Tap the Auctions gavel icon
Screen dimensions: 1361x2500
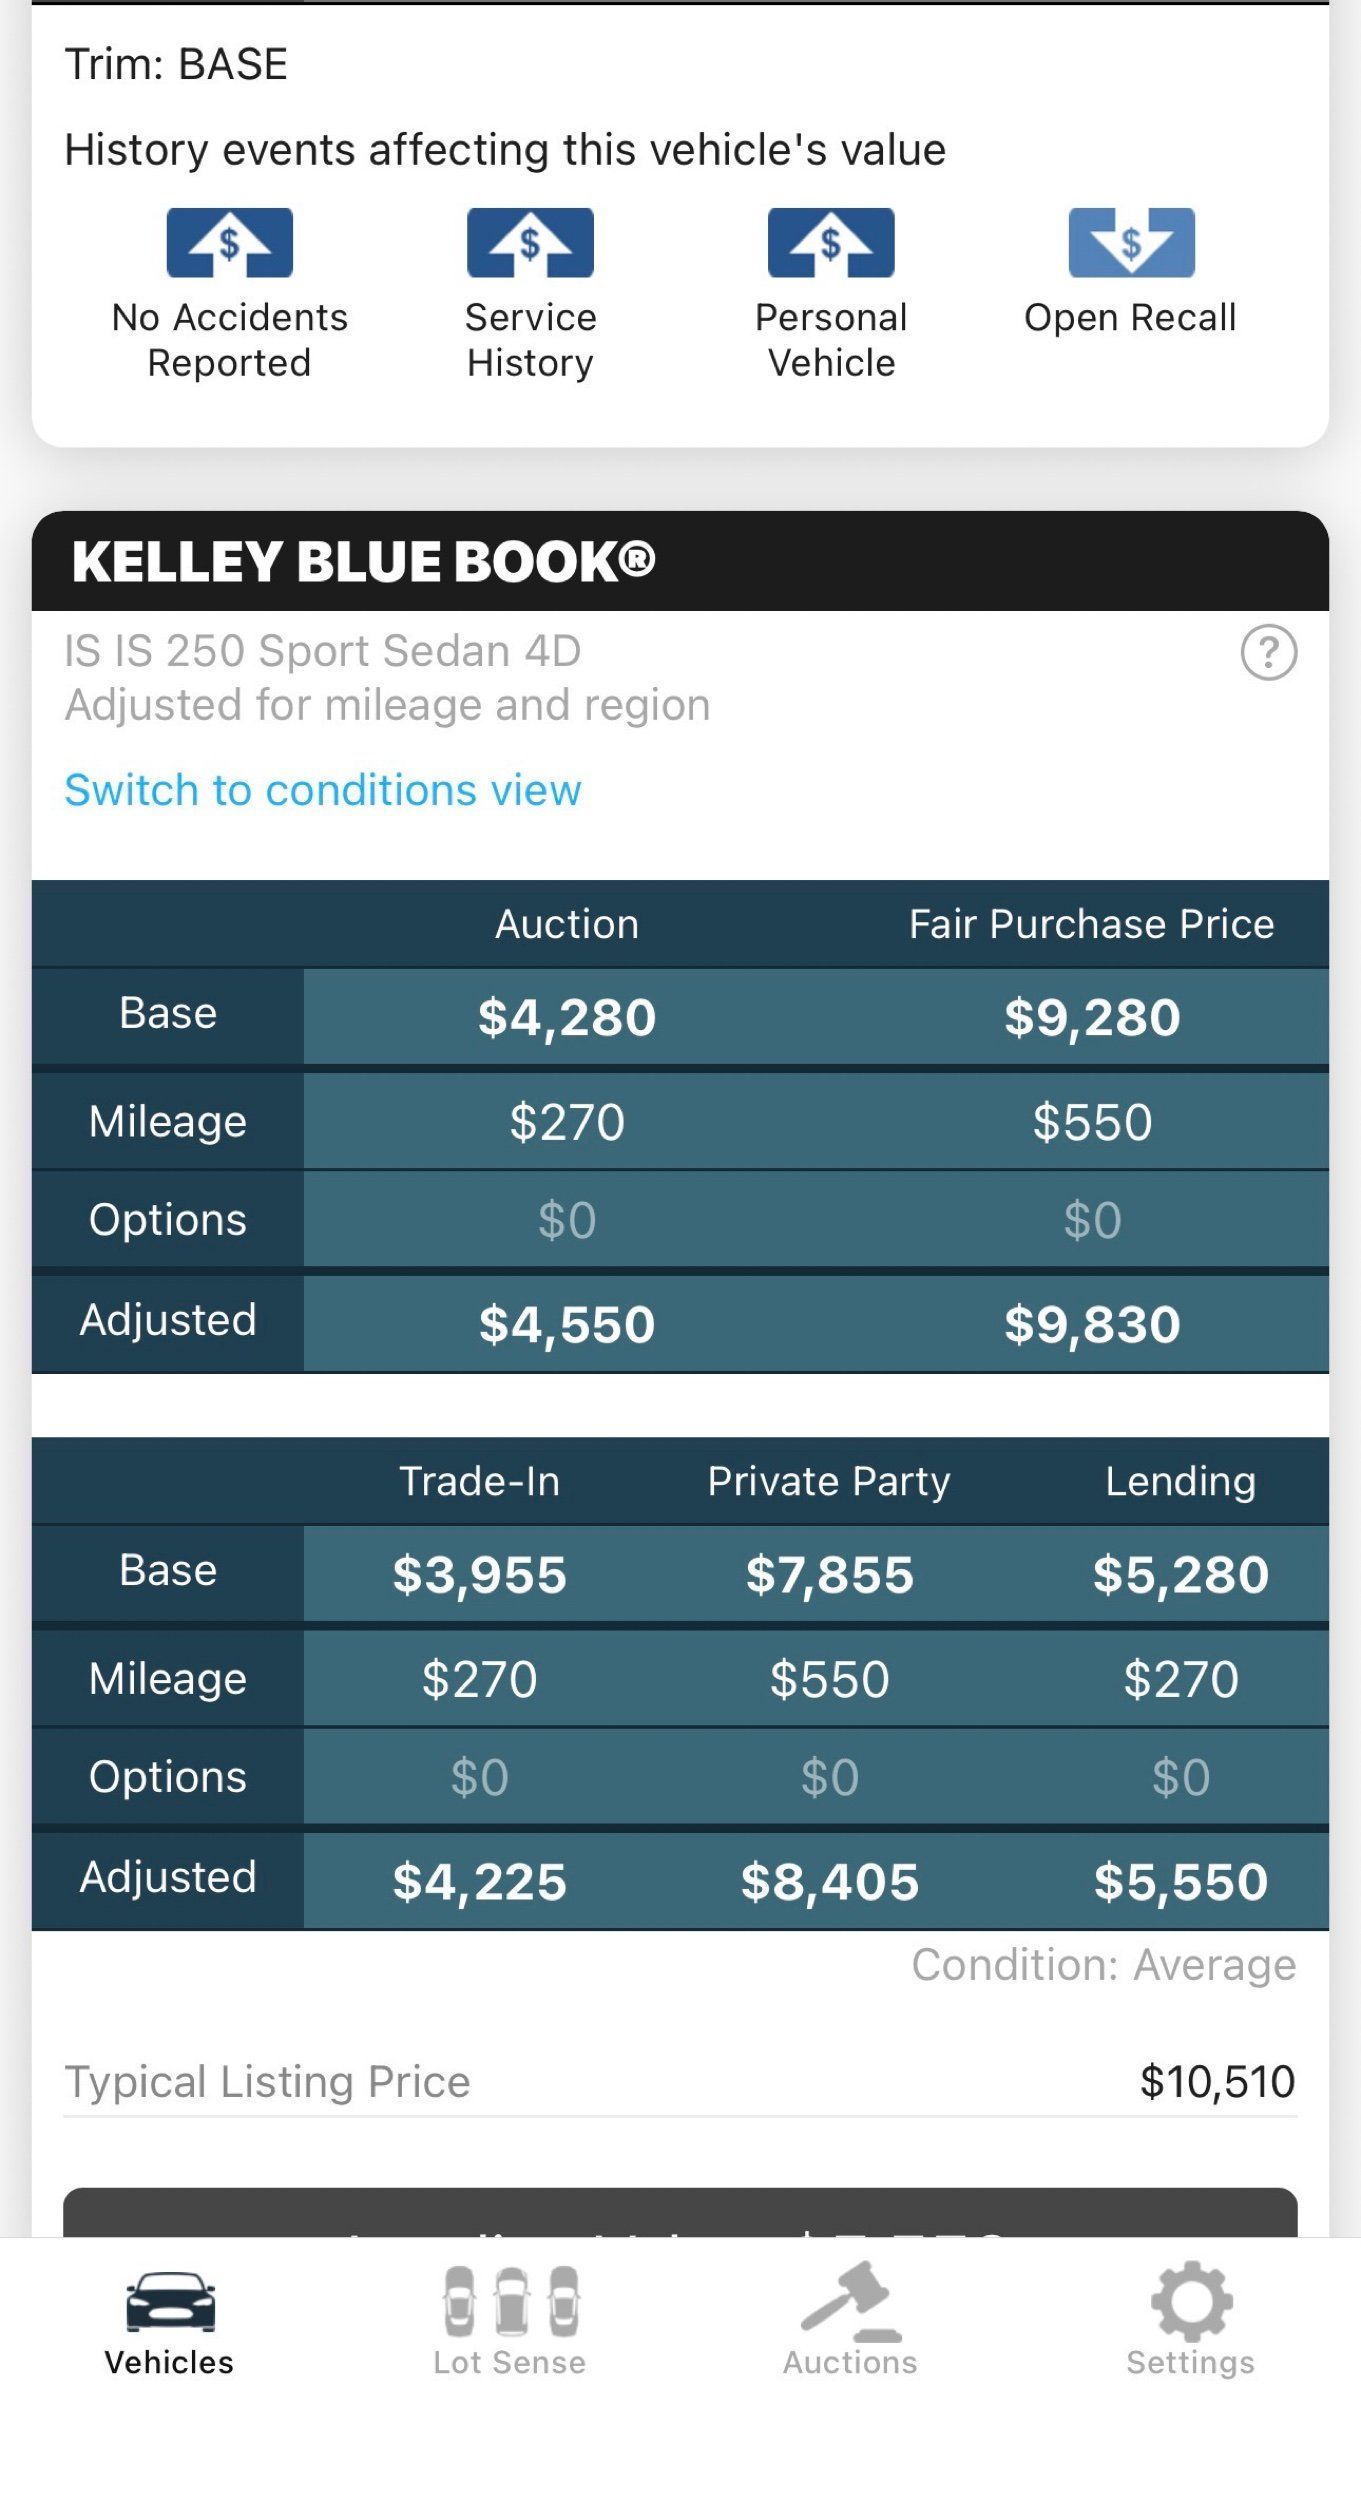click(850, 2301)
